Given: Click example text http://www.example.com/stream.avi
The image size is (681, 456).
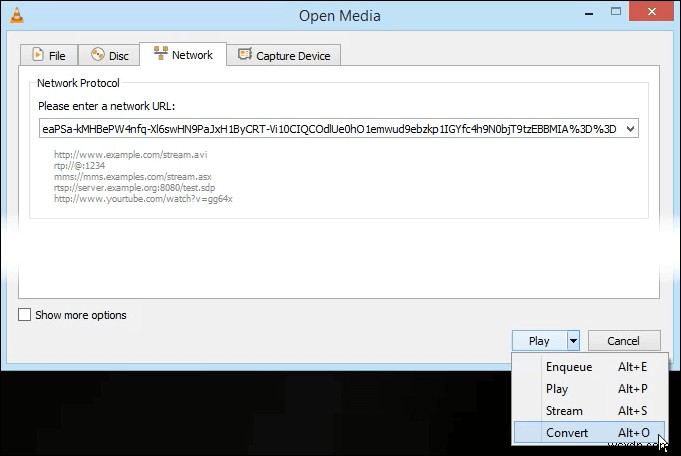Looking at the screenshot, I should [131, 155].
